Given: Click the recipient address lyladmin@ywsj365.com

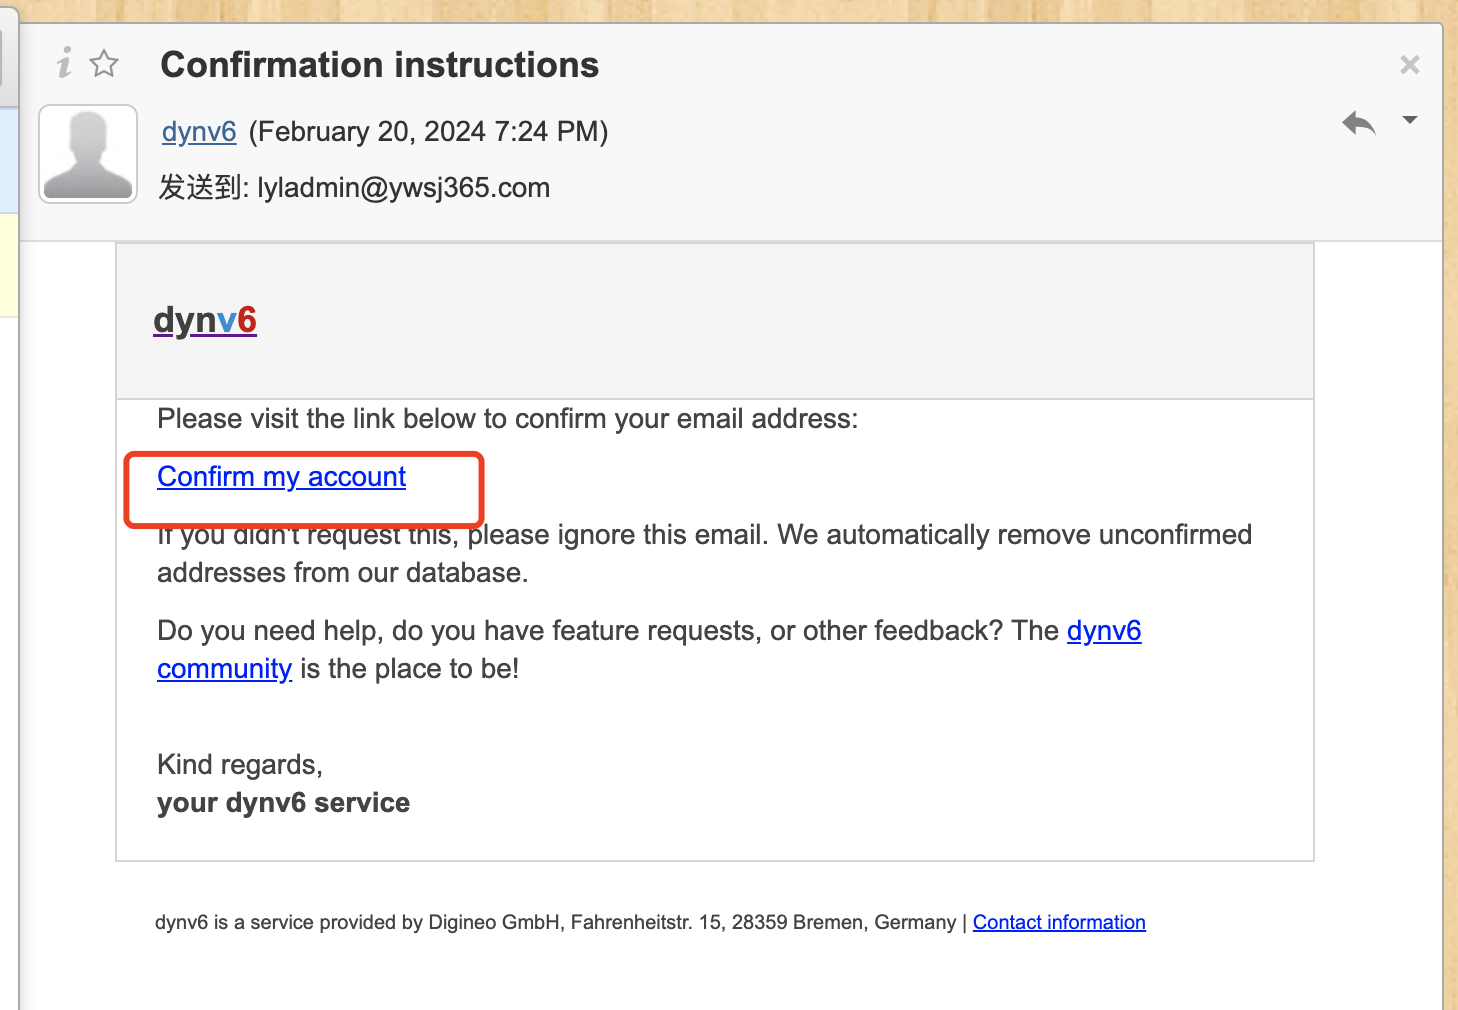Looking at the screenshot, I should (404, 188).
